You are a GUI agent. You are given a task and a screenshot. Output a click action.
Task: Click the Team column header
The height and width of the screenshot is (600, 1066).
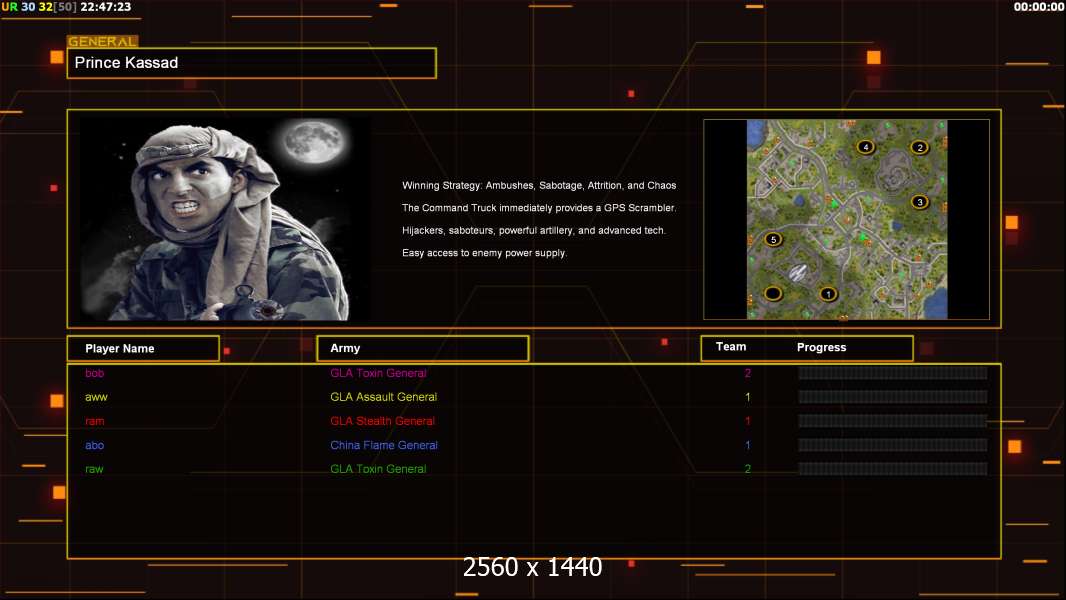(x=731, y=347)
